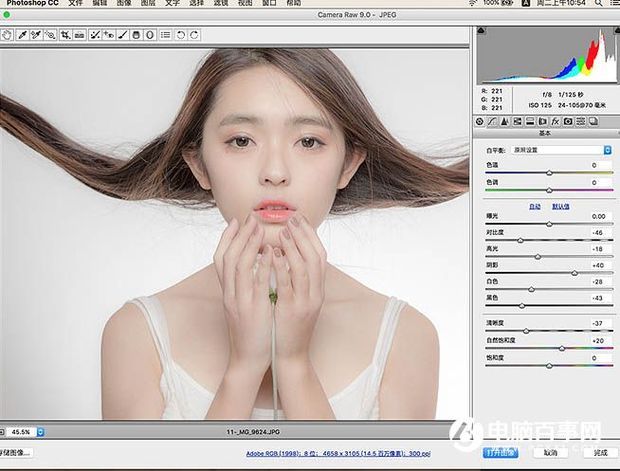This screenshot has width=620, height=471.
Task: Switch to the Basic panel tab
Action: coord(479,122)
